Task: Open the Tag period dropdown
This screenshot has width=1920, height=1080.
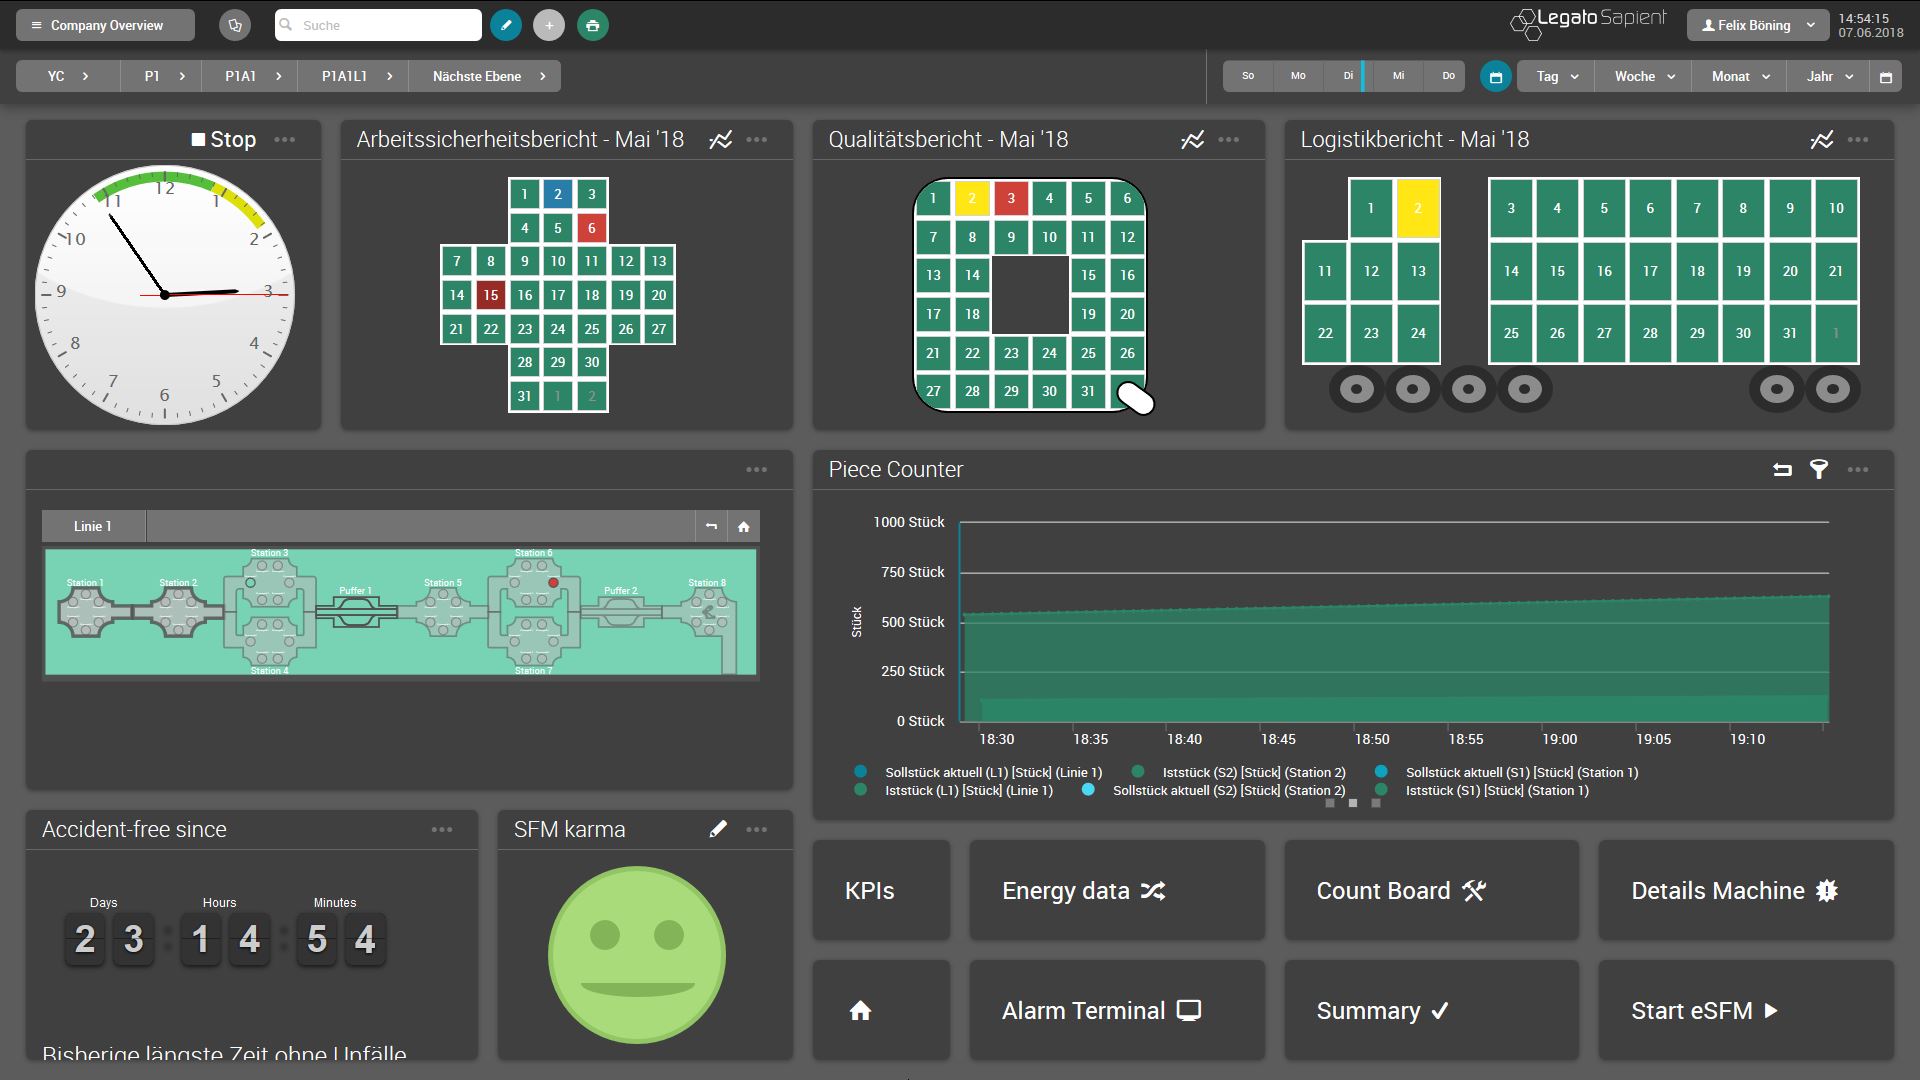Action: [x=1556, y=76]
